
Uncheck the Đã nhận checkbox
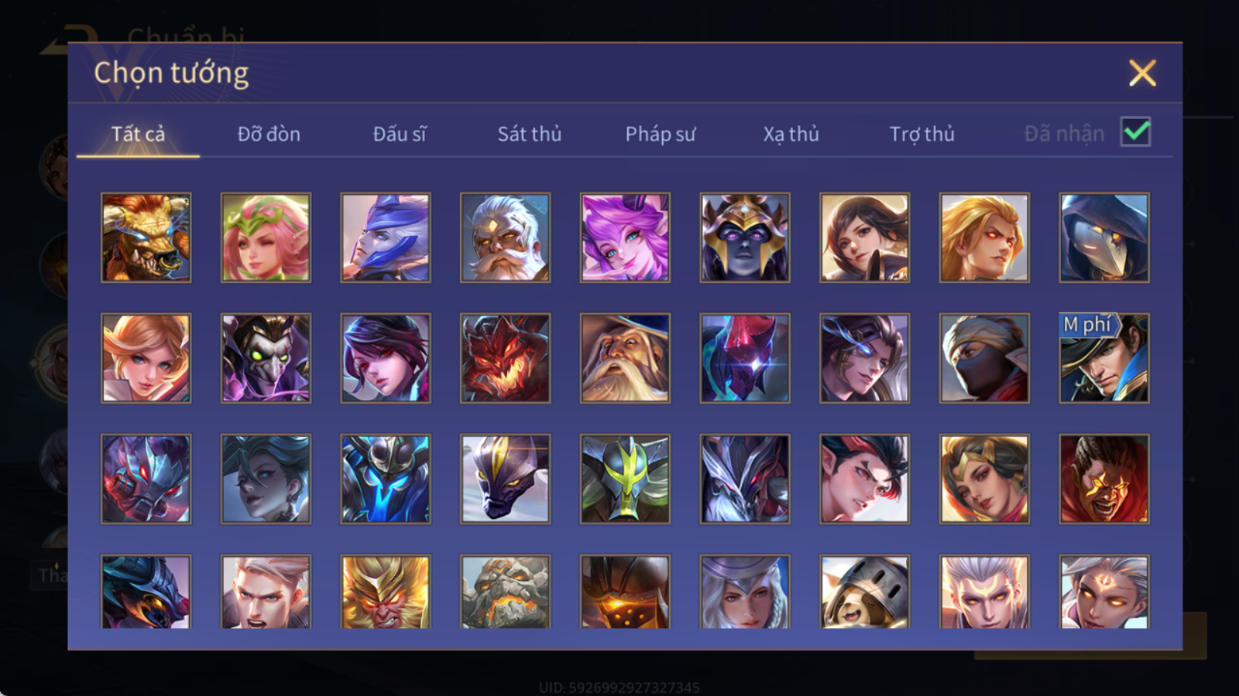(x=1135, y=132)
